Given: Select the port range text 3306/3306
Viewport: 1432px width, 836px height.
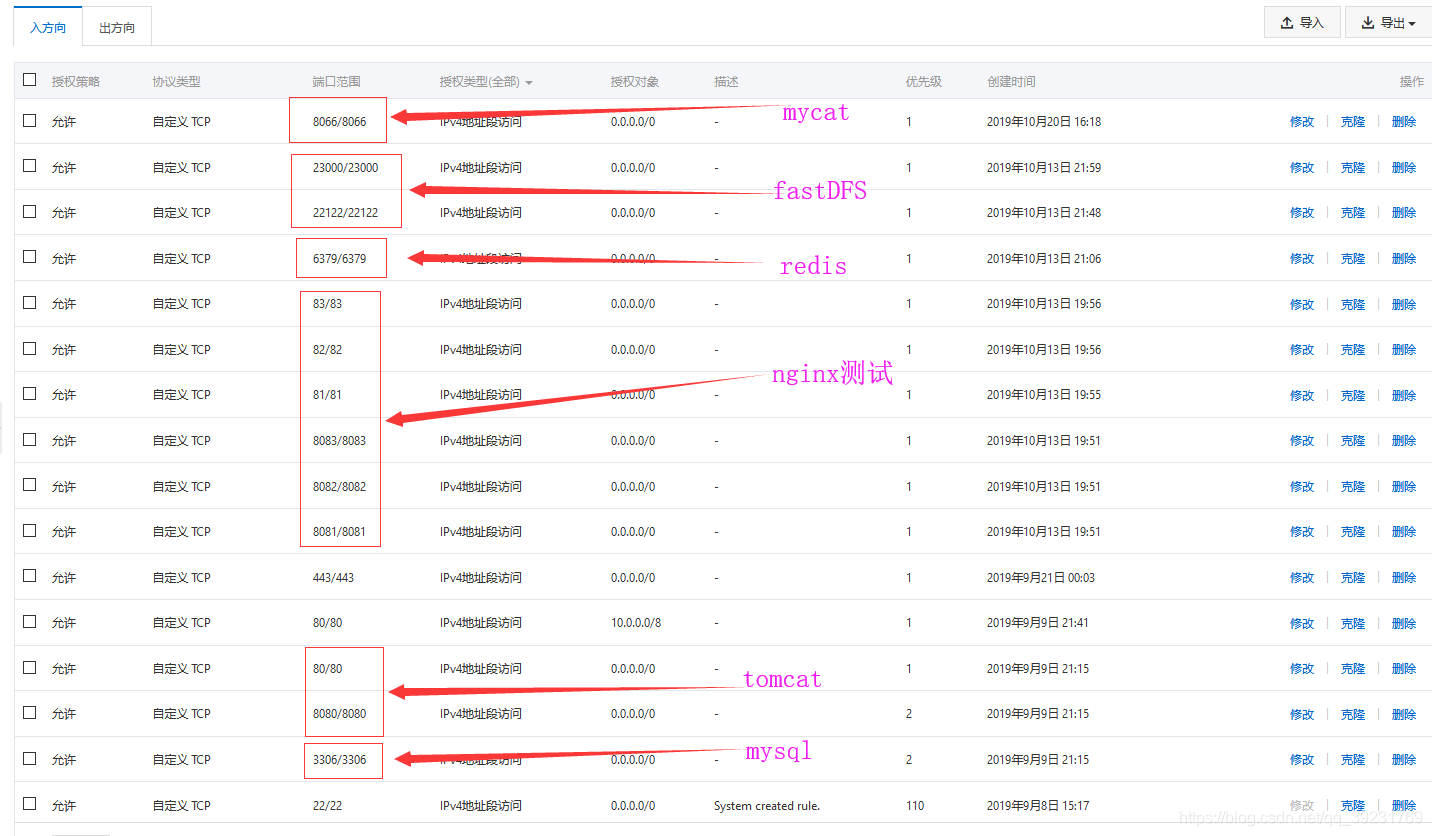Looking at the screenshot, I should 339,760.
